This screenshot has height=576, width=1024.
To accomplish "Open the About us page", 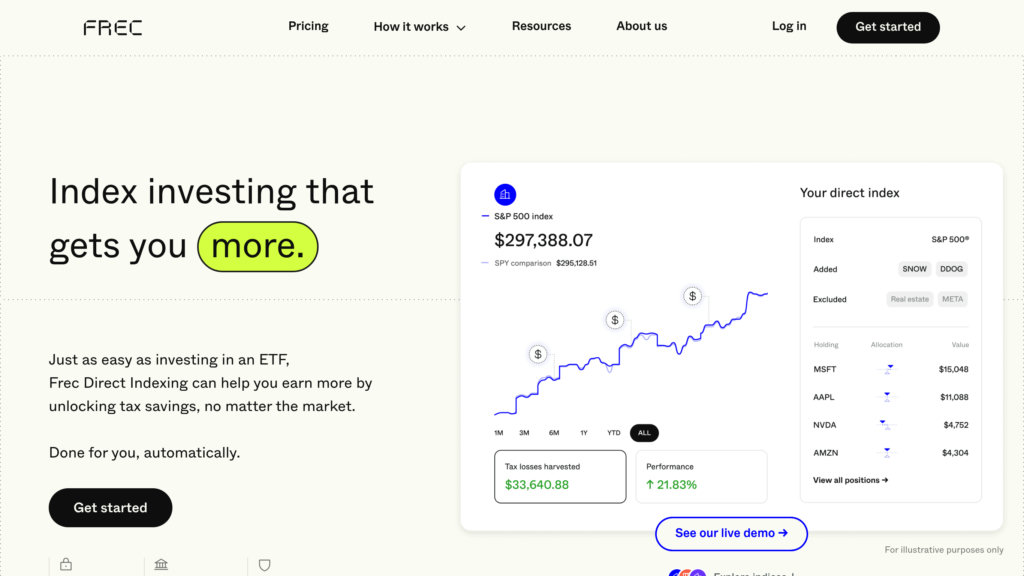I will 641,26.
